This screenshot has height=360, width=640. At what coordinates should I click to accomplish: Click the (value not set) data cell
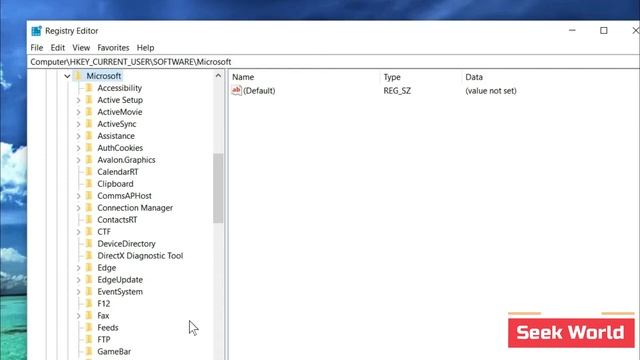491,91
